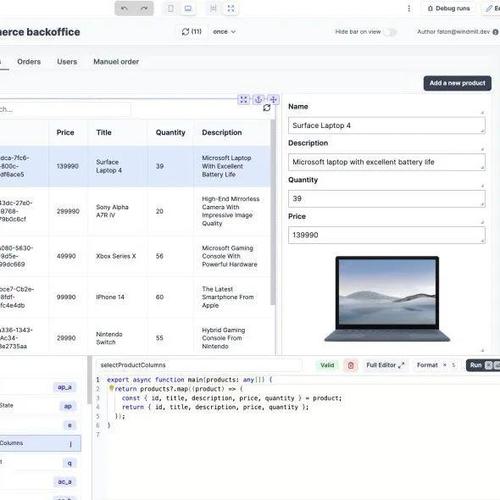Refresh the products table with the reload icon

267,108
